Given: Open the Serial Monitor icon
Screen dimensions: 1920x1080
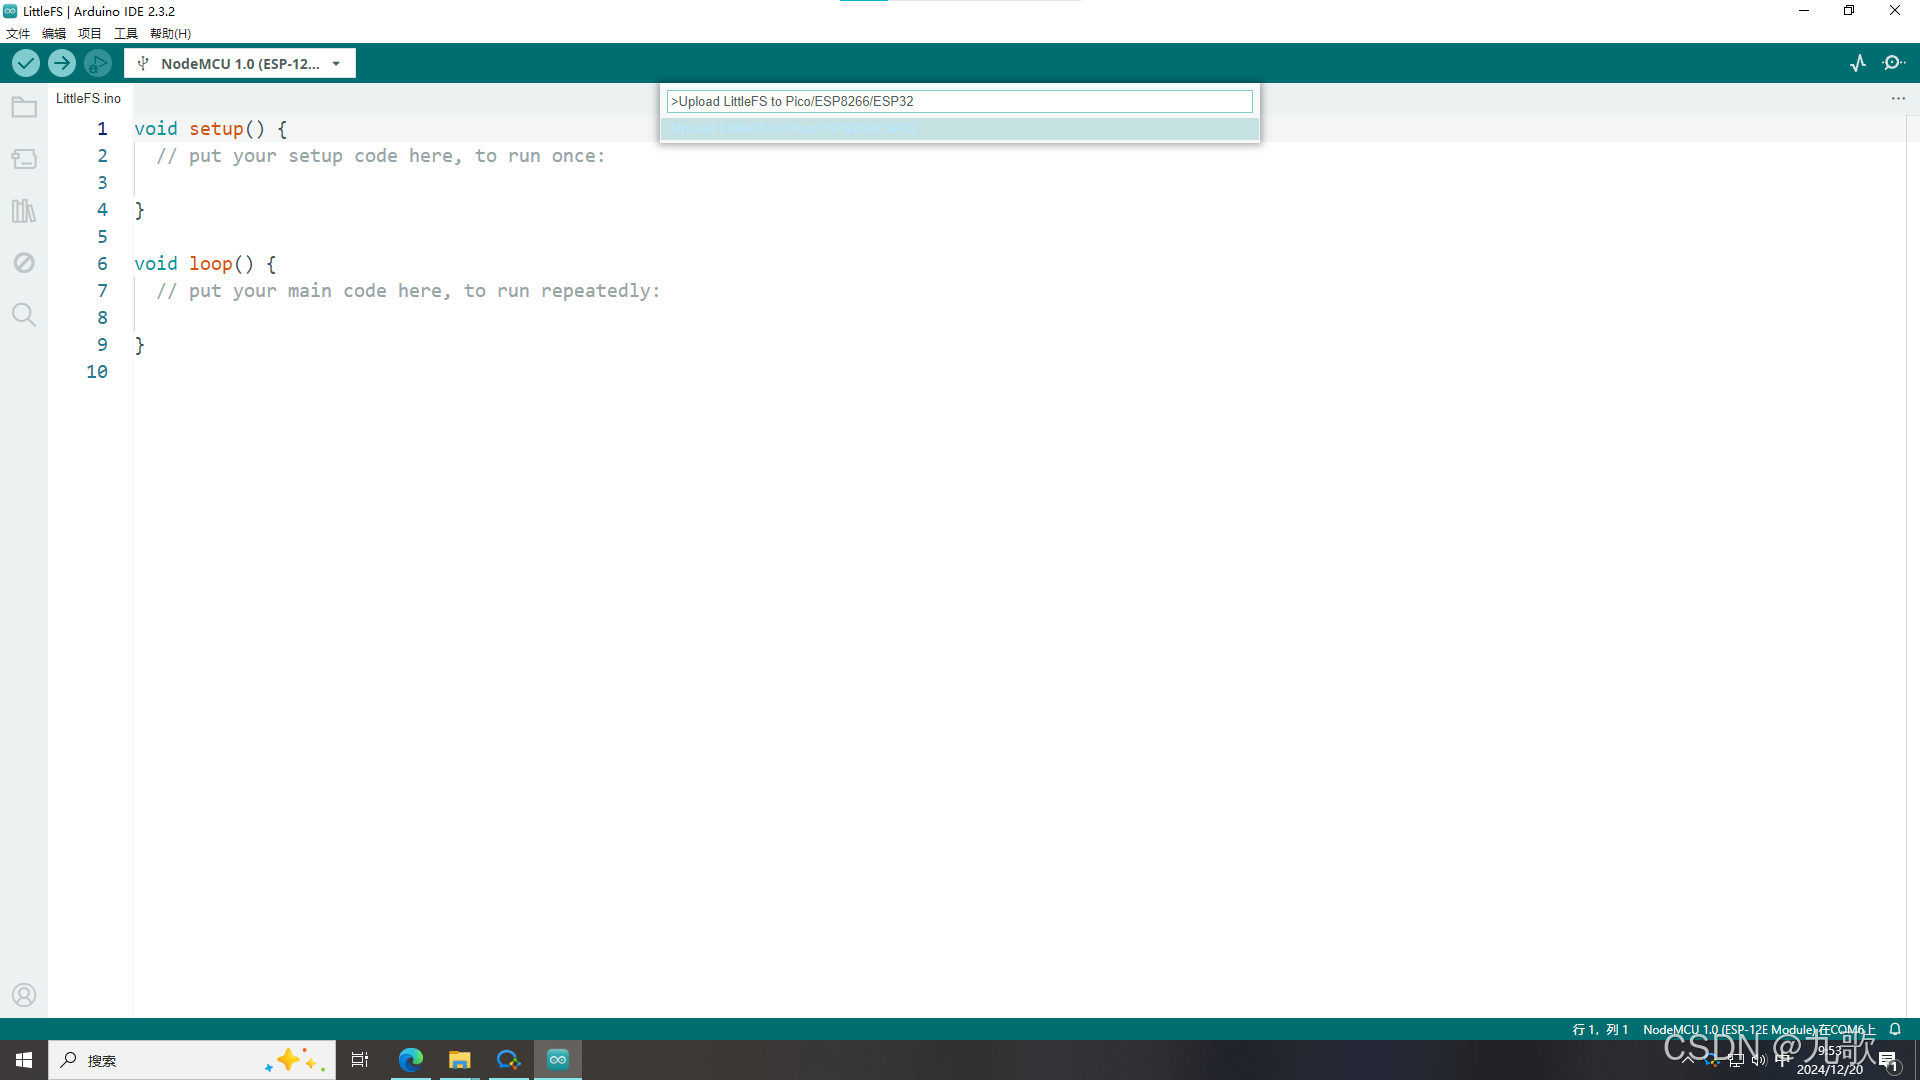Looking at the screenshot, I should pos(1895,63).
